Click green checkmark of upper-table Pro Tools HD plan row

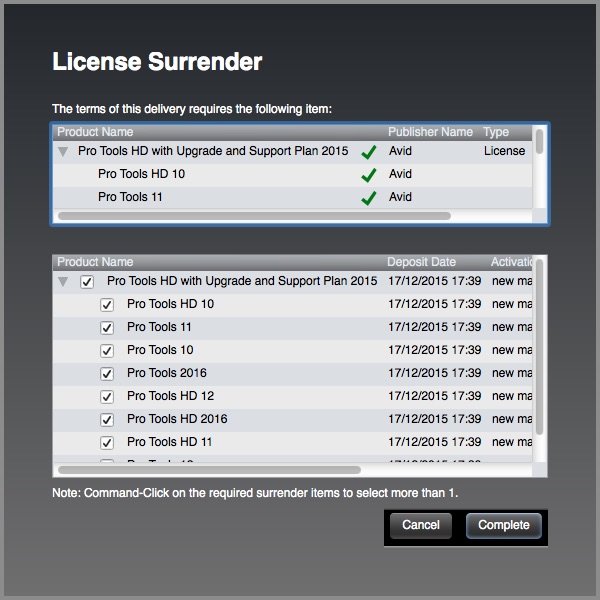(368, 152)
